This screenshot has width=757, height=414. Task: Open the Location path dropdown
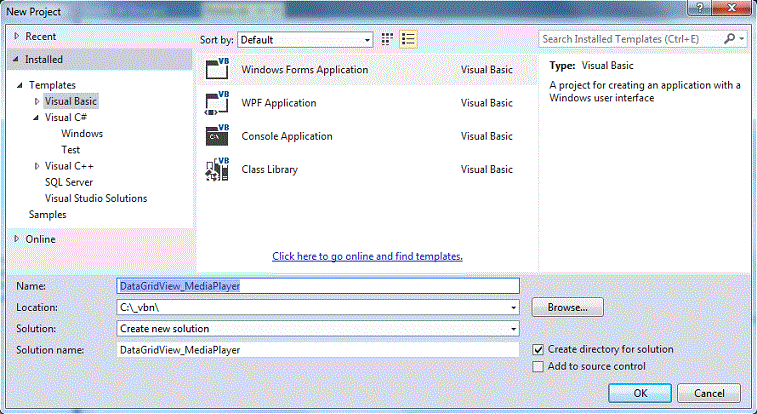513,308
